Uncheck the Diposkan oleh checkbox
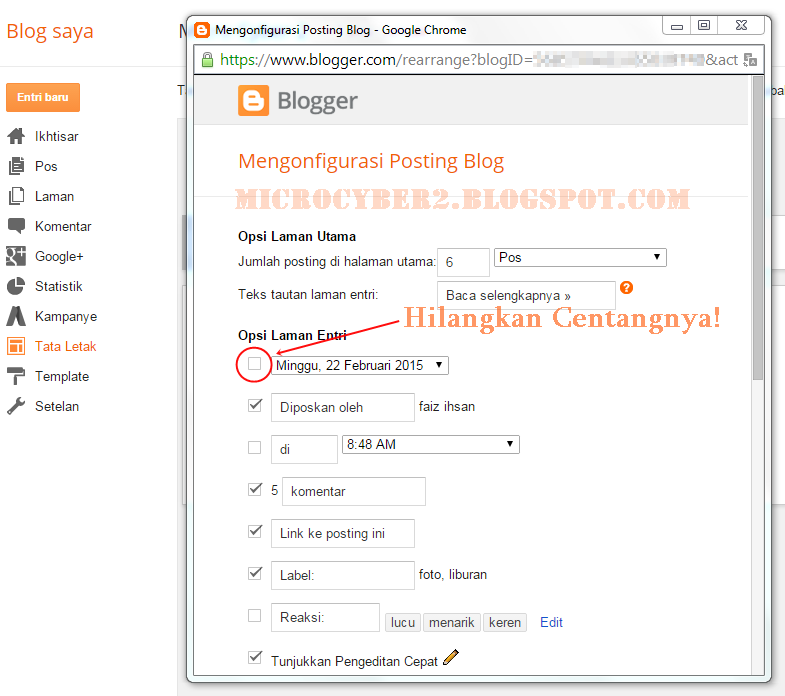The width and height of the screenshot is (785, 696). (255, 405)
